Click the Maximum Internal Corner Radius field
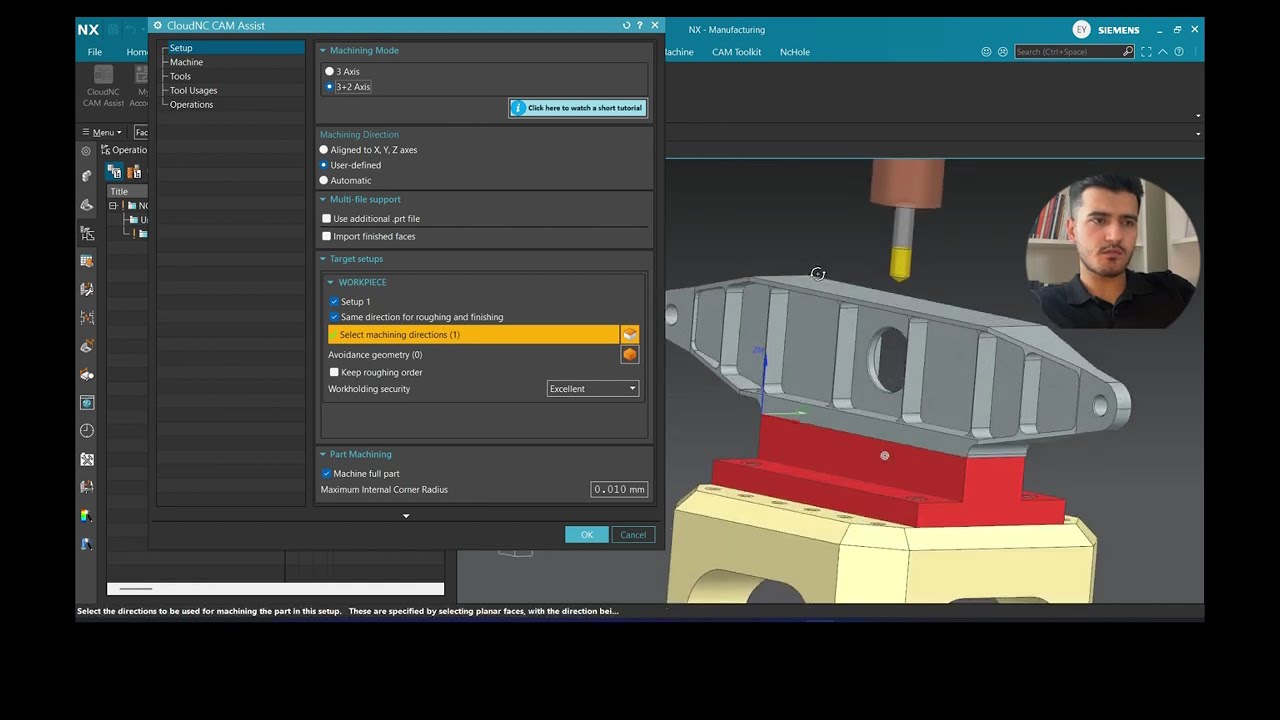Viewport: 1280px width, 720px height. point(619,490)
